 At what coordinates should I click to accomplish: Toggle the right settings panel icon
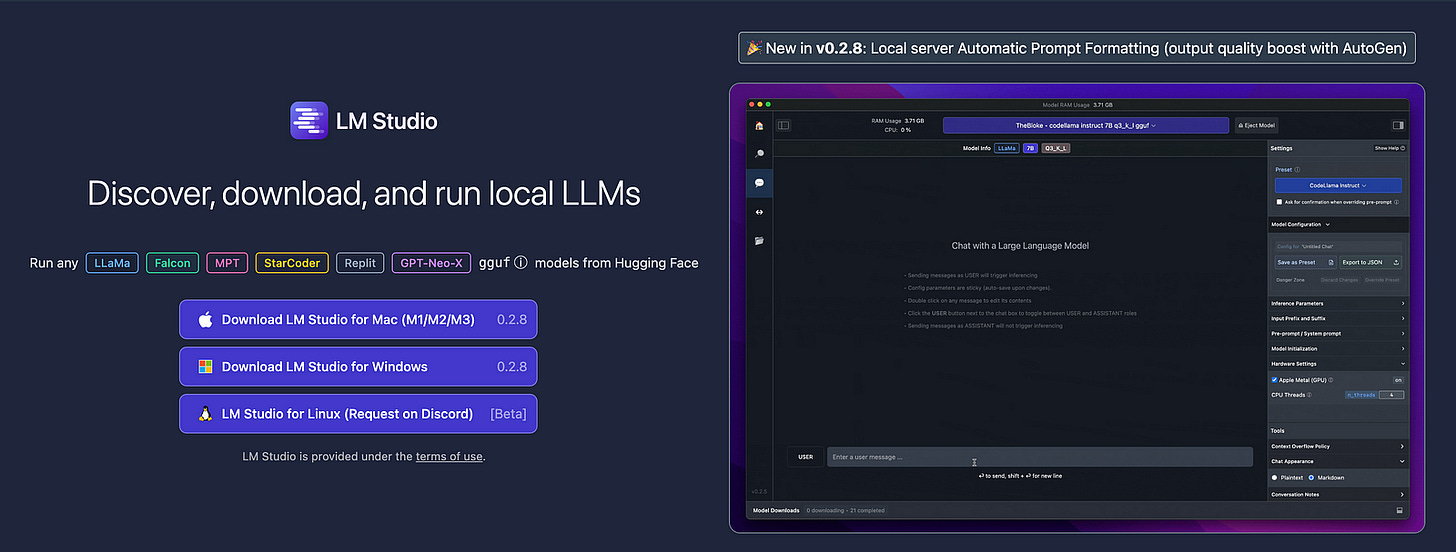click(1398, 125)
